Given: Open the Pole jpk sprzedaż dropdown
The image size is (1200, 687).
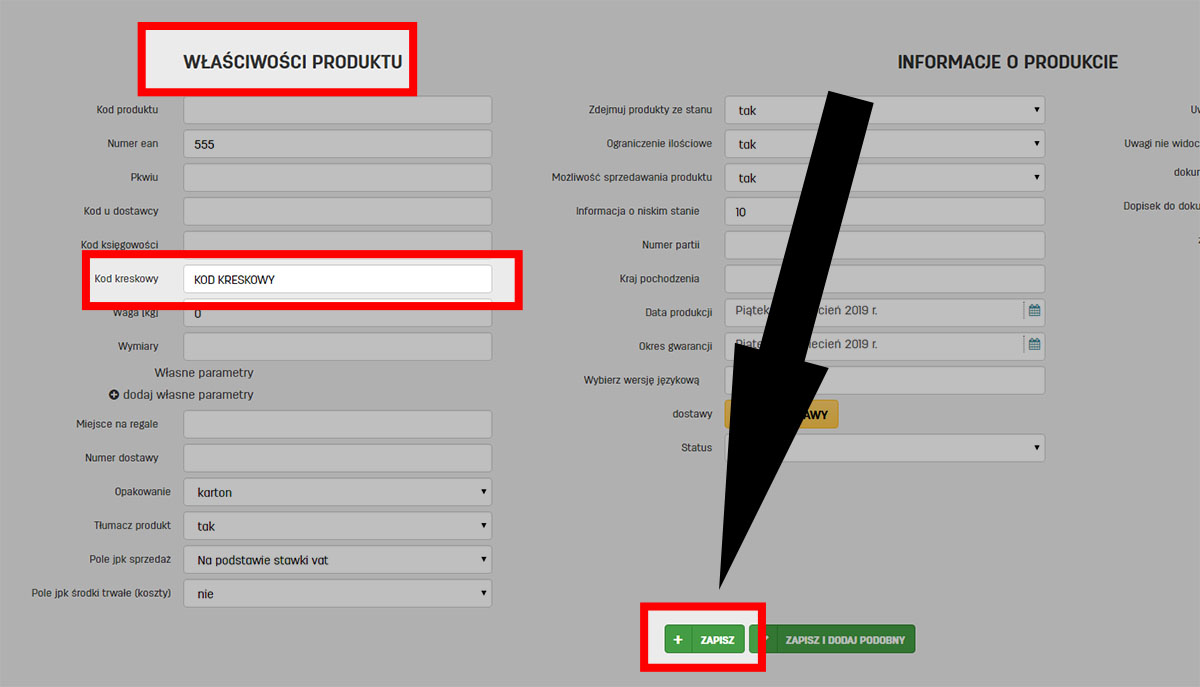Looking at the screenshot, I should [337, 560].
